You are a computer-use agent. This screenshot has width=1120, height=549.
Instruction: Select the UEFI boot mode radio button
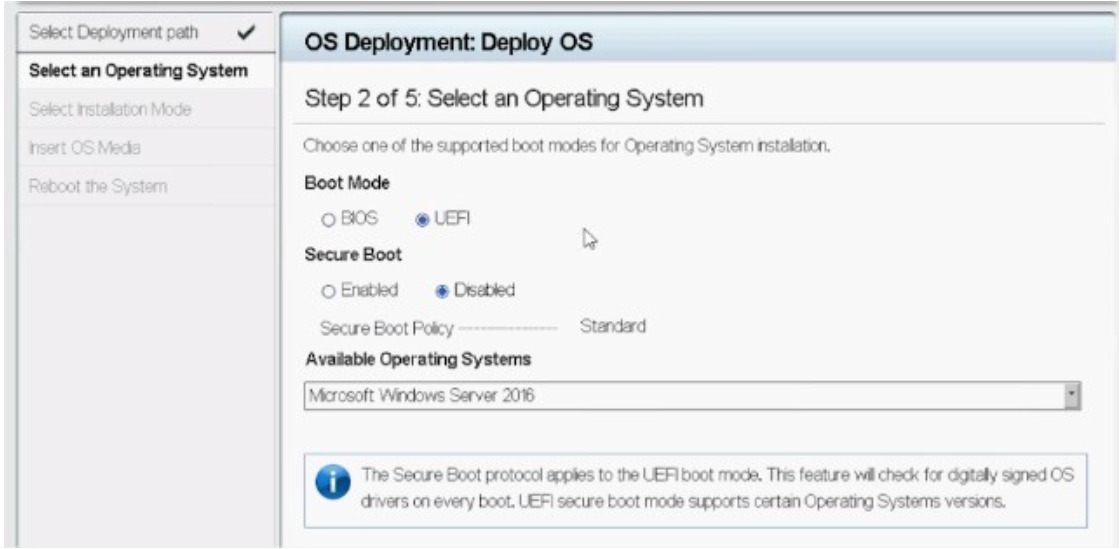[421, 221]
